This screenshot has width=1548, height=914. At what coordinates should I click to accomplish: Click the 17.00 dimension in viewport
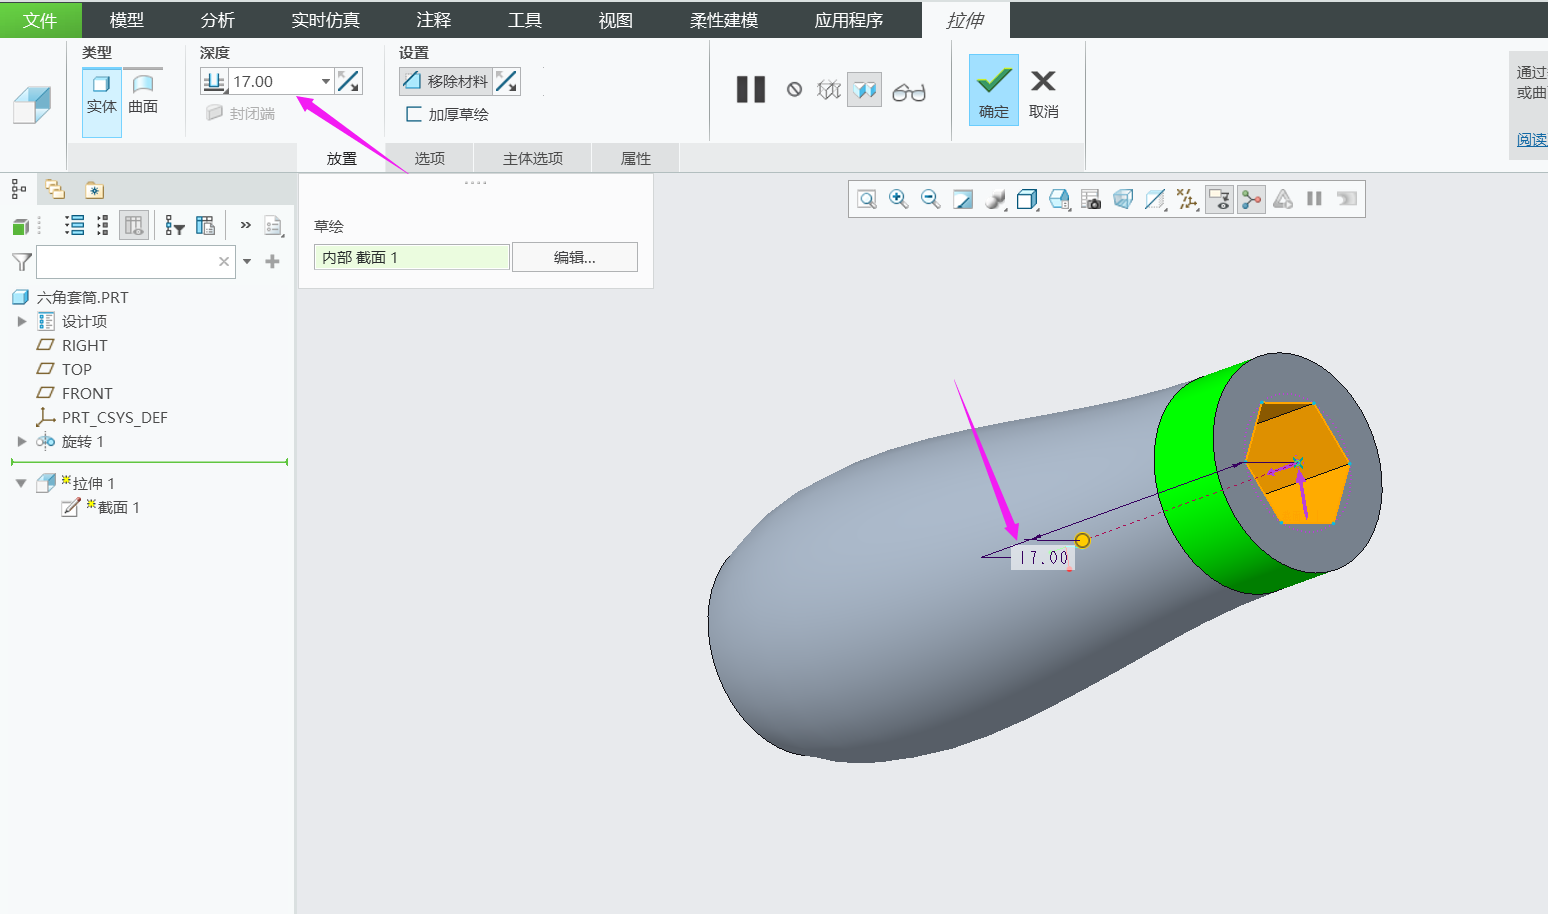pyautogui.click(x=1043, y=558)
